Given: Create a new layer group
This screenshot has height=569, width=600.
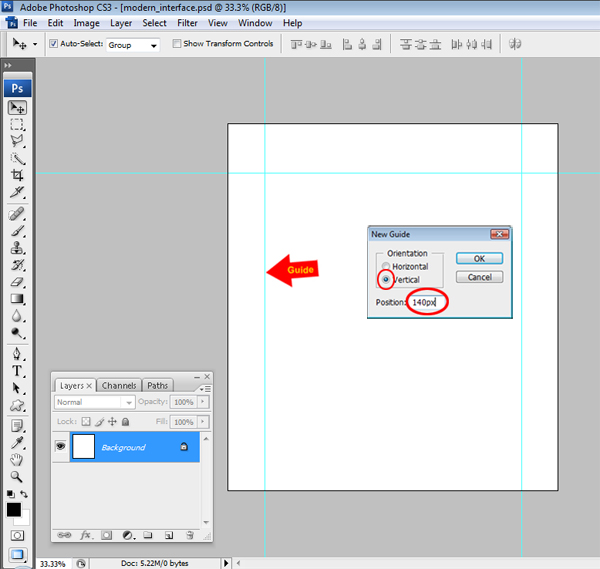Looking at the screenshot, I should 148,535.
